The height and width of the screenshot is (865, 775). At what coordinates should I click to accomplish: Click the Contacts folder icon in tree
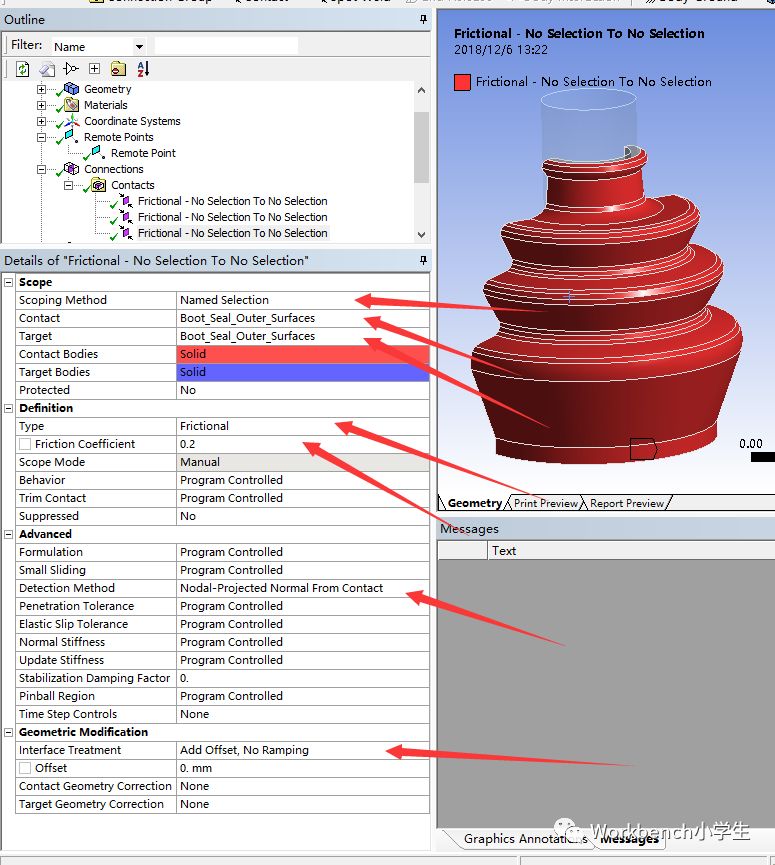pos(98,185)
